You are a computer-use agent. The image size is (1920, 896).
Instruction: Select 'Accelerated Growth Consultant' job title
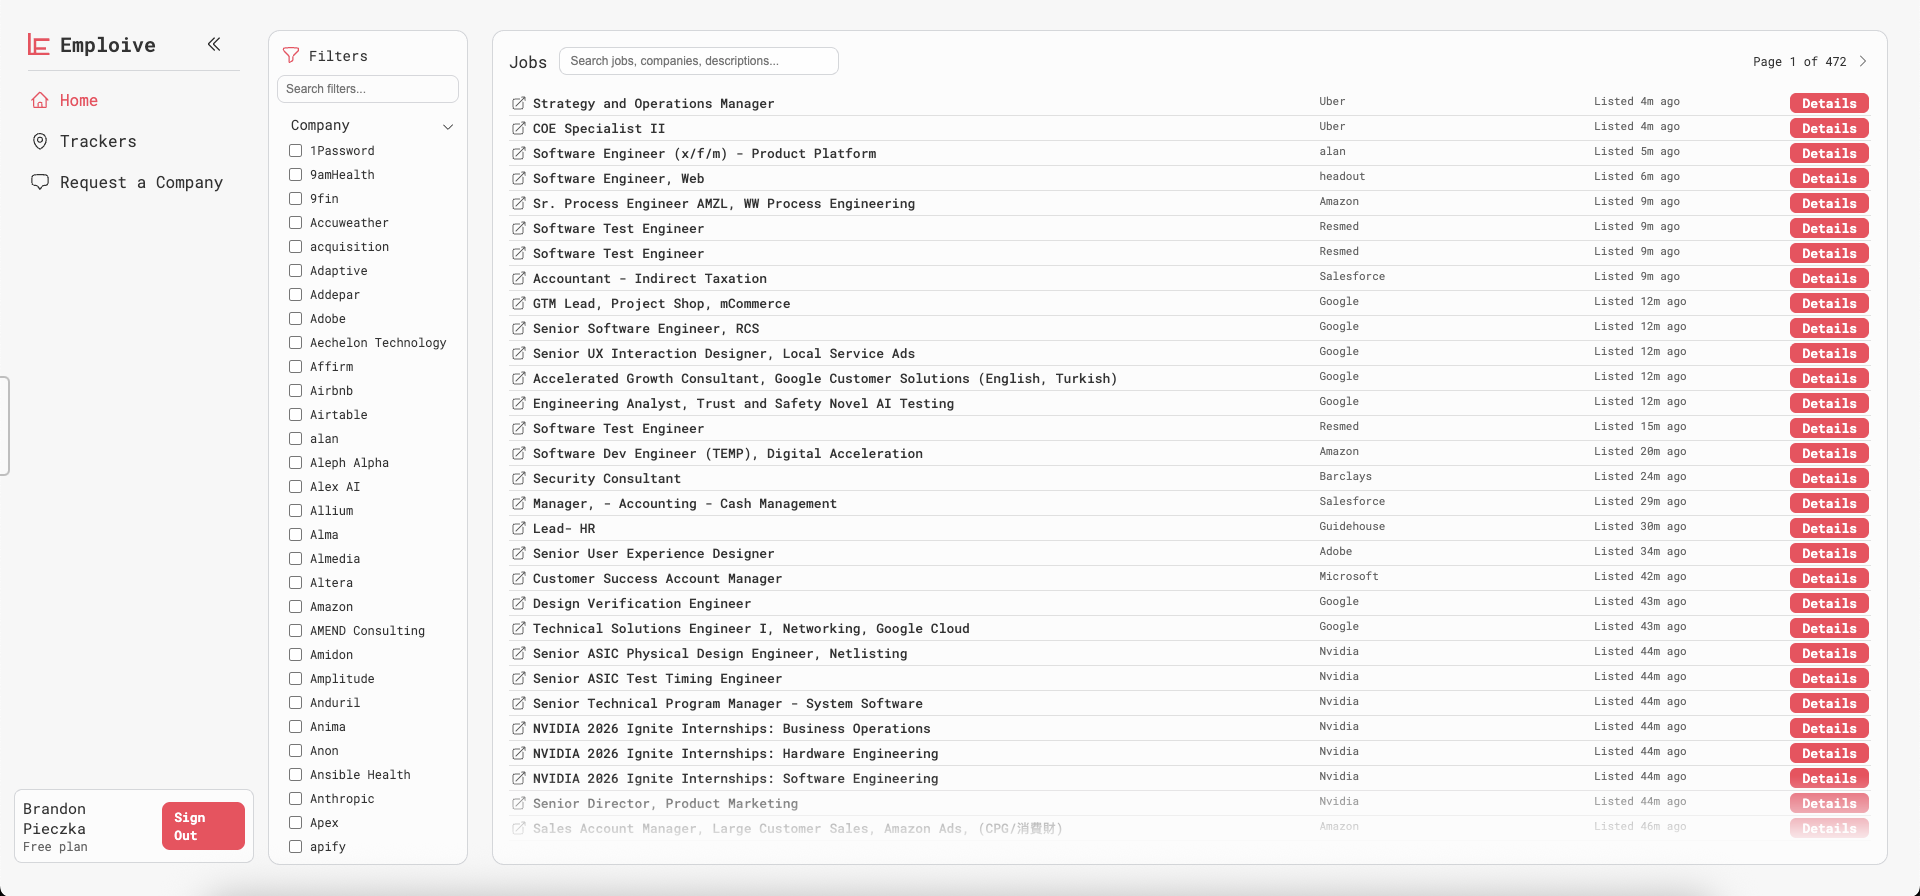[x=825, y=378]
